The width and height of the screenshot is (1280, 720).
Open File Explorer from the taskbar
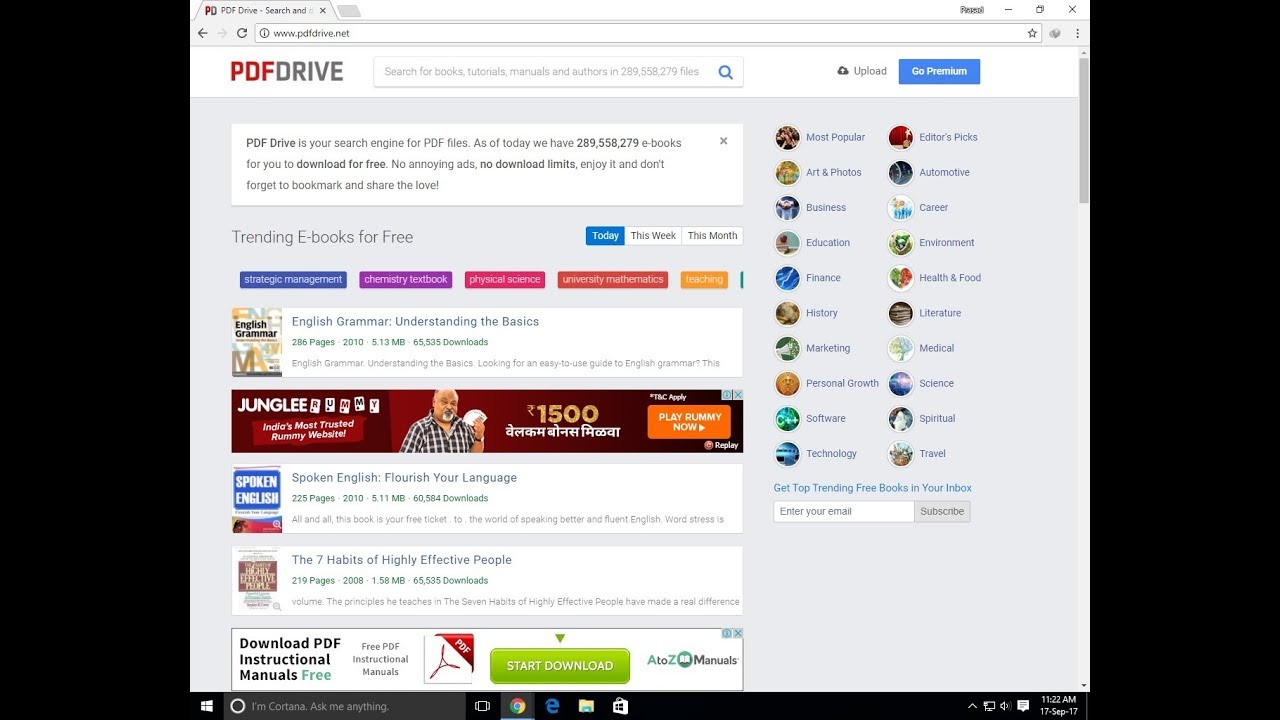pyautogui.click(x=586, y=706)
